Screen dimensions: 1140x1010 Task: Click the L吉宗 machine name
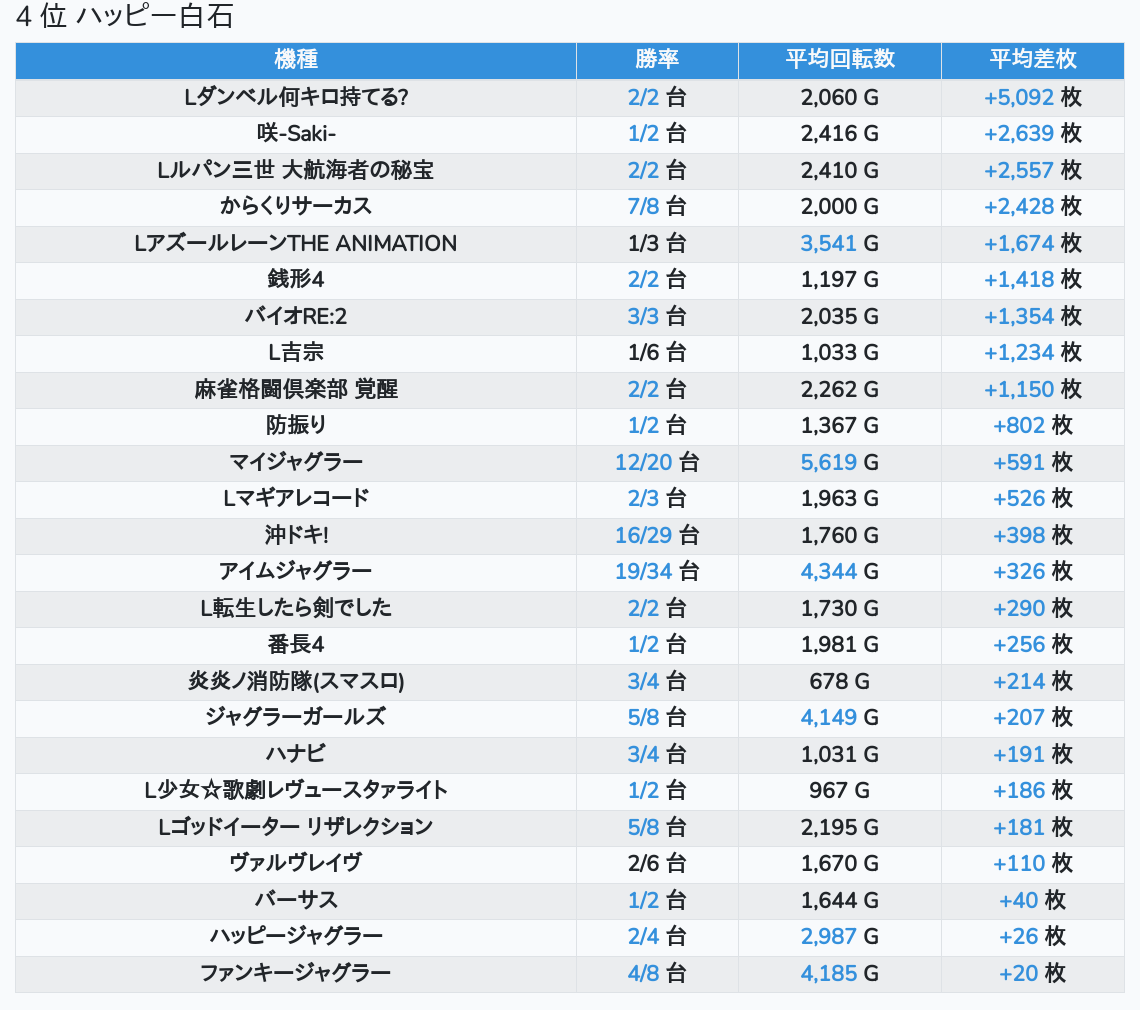(296, 353)
